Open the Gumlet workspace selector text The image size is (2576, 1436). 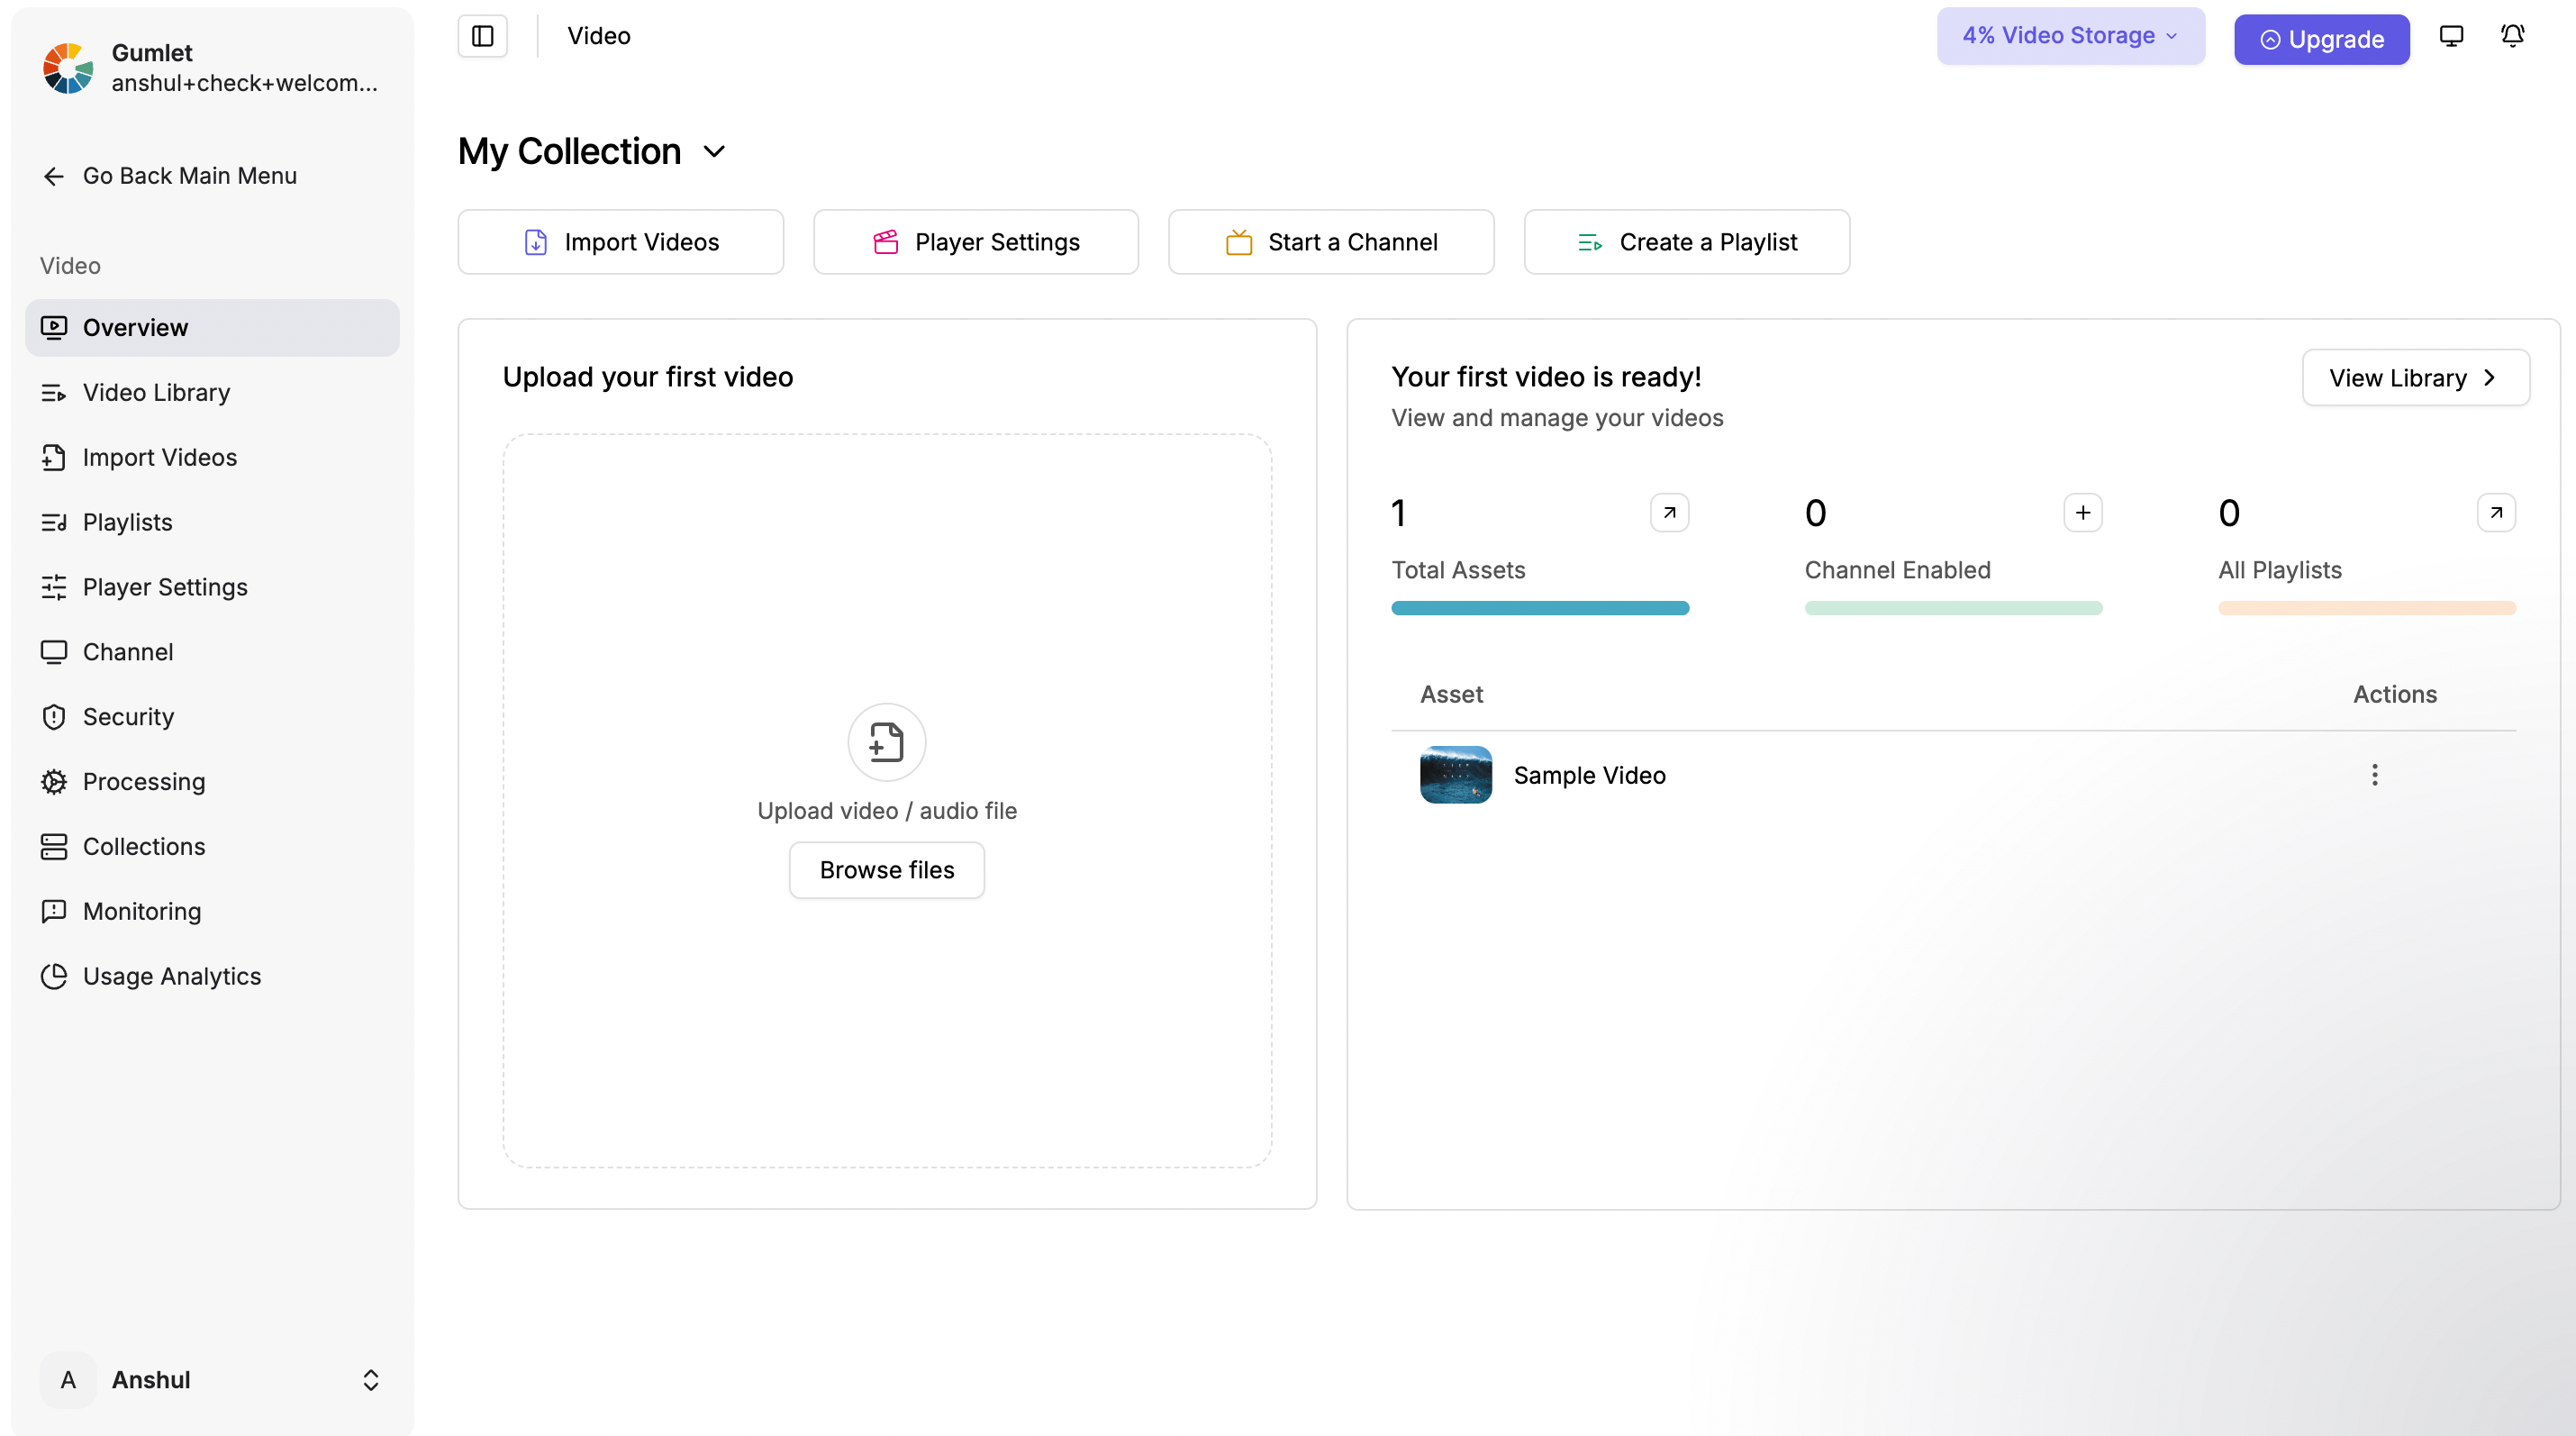245,68
